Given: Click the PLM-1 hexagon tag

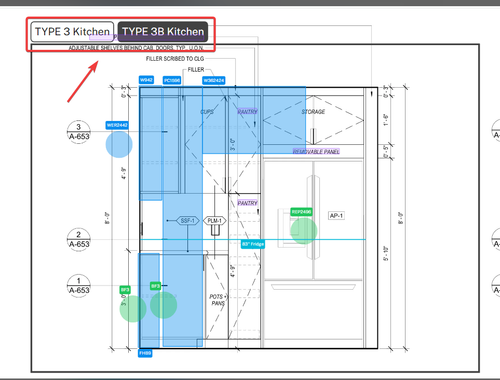Looking at the screenshot, I should click(215, 221).
